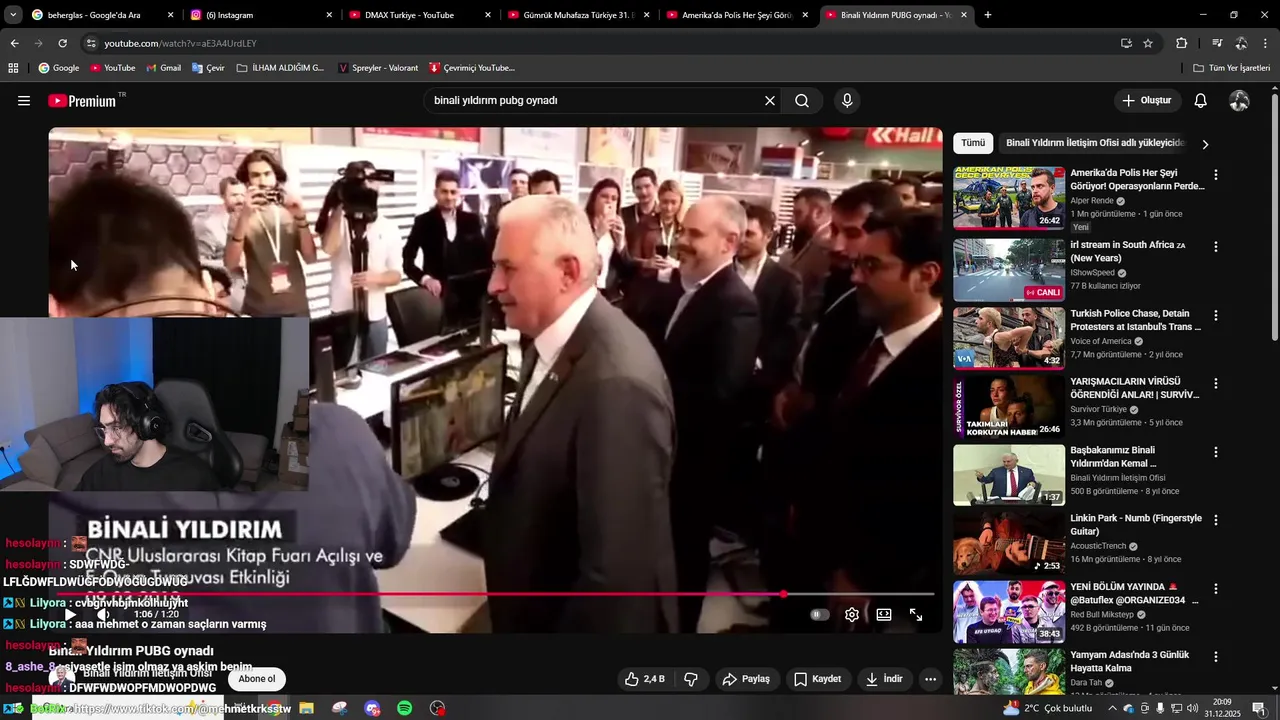Open YouTube notifications bell
Image resolution: width=1280 pixels, height=720 pixels.
coord(1201,101)
